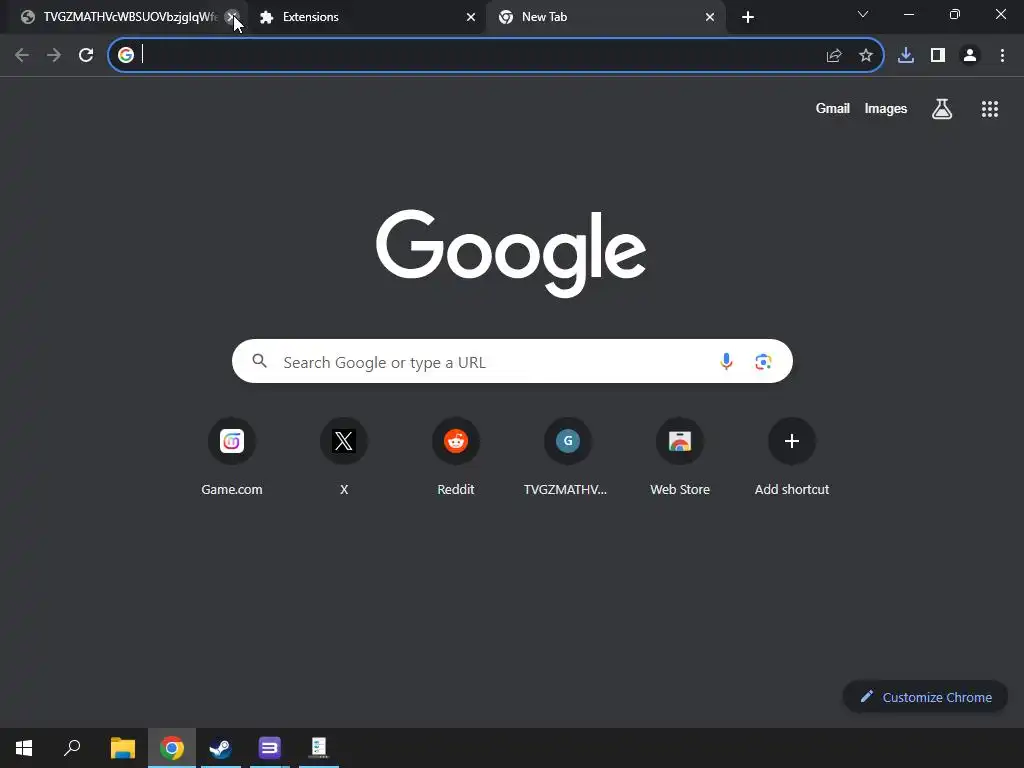1024x768 pixels.
Task: Bookmark this tab with star icon
Action: pos(866,56)
